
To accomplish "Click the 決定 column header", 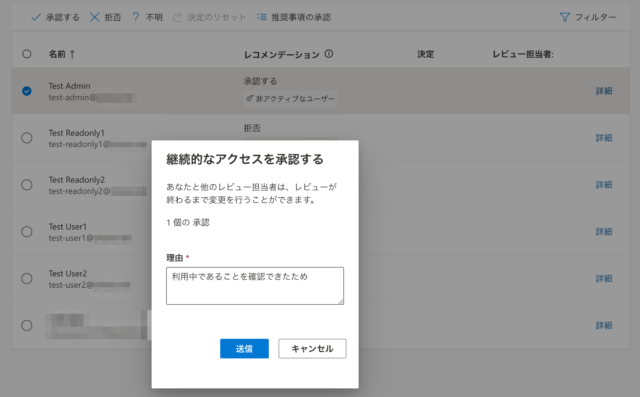I will [x=425, y=54].
